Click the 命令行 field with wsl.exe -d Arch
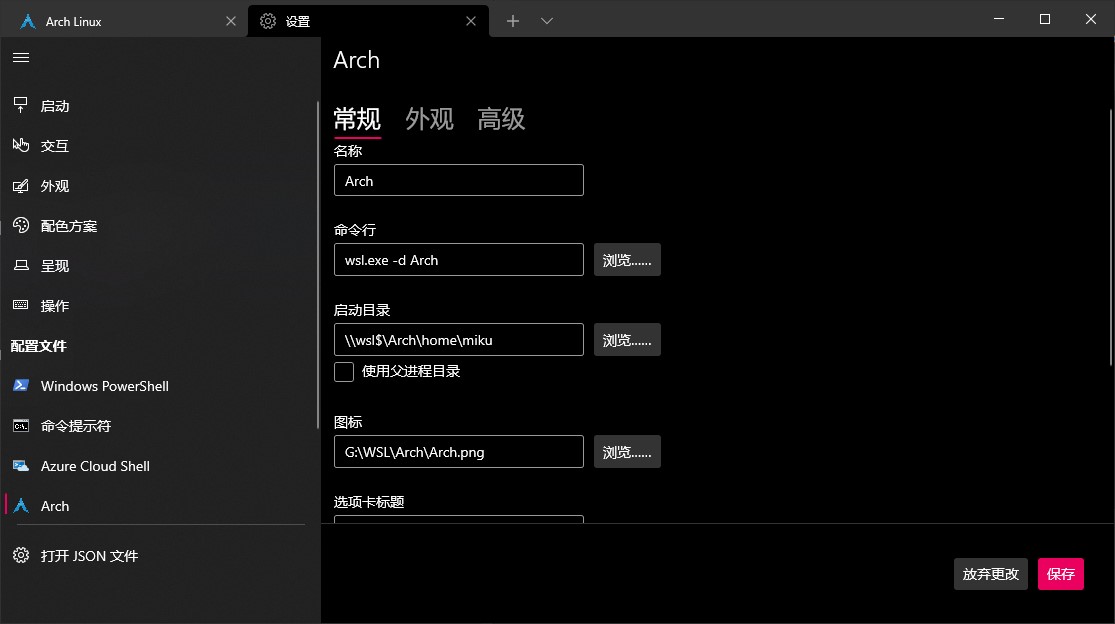The width and height of the screenshot is (1115, 624). (459, 260)
